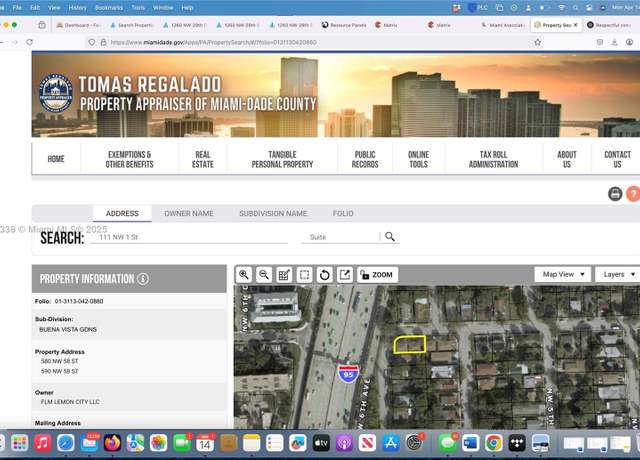Open Safari from the Dock
The image size is (640, 460).
point(65,443)
